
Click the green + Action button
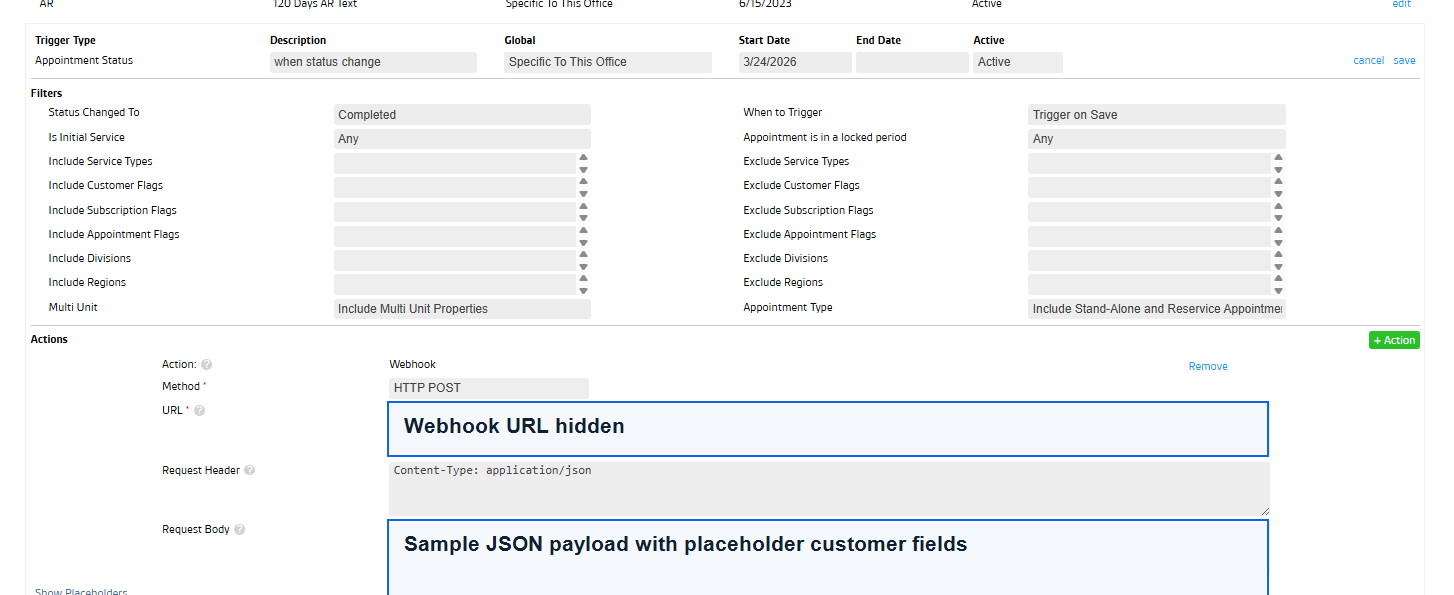pos(1394,340)
